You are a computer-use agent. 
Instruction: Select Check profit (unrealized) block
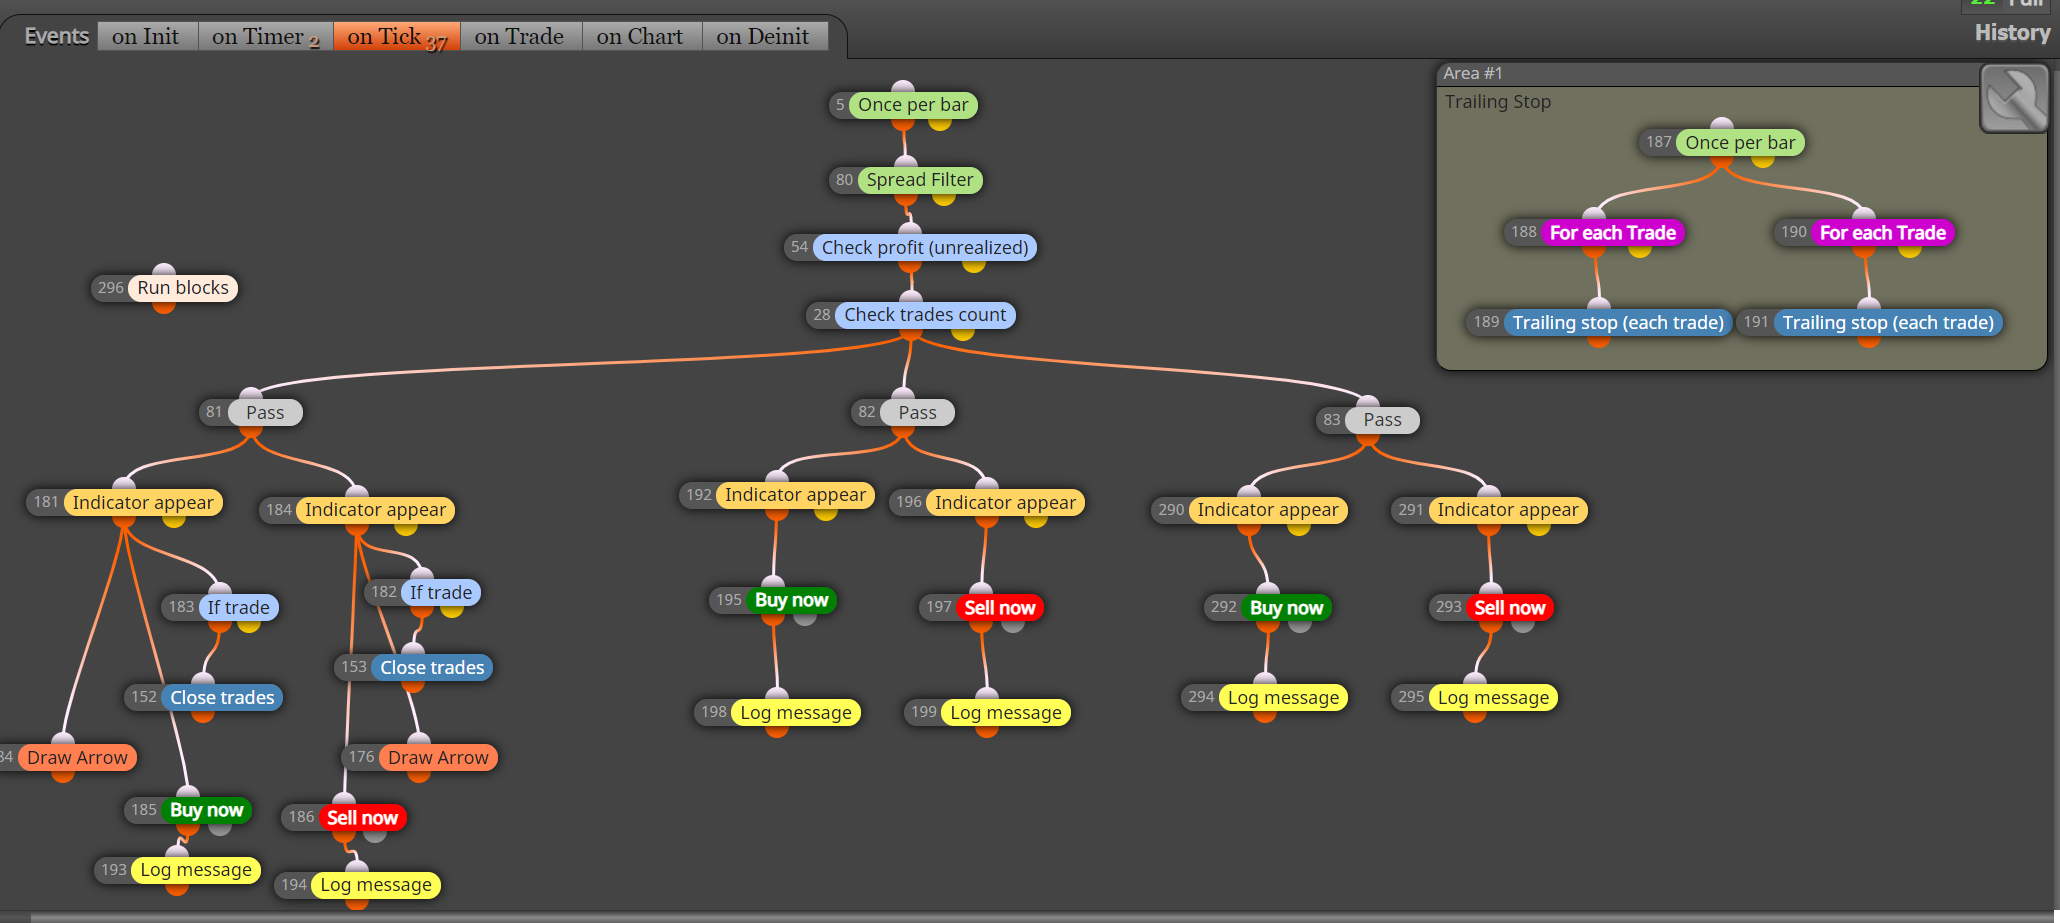(x=925, y=248)
